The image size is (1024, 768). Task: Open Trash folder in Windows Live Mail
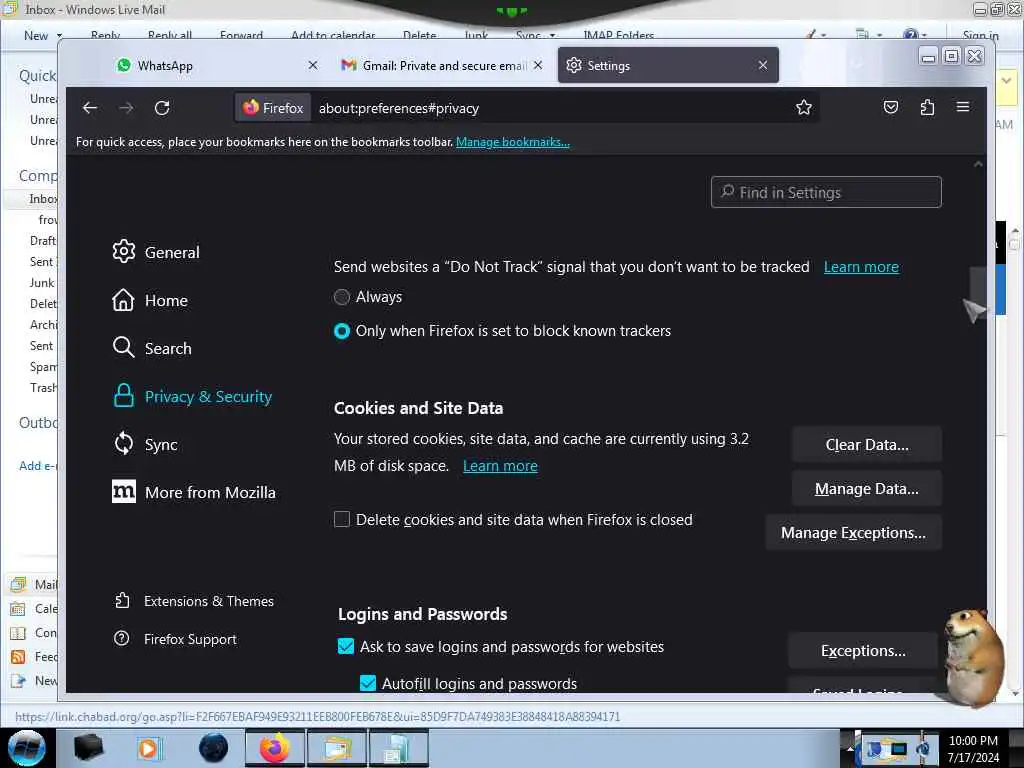pos(43,388)
